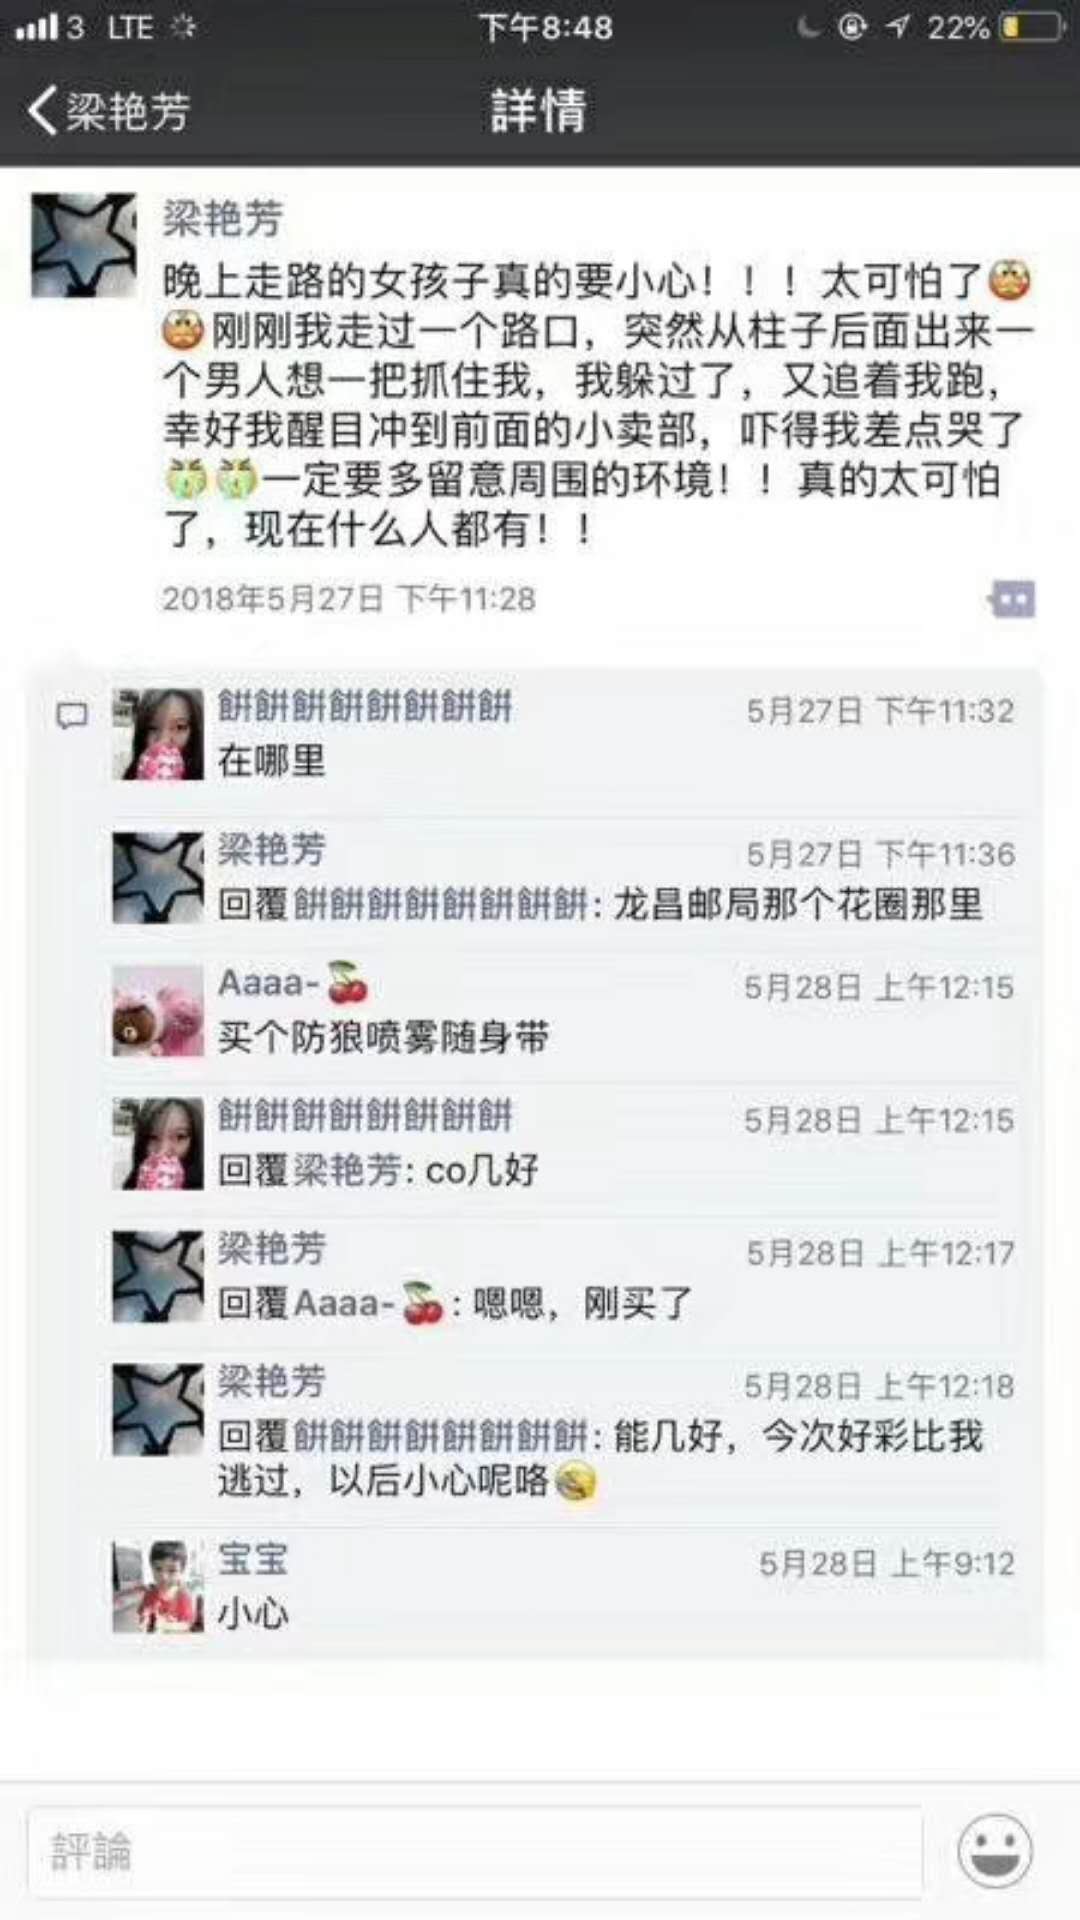The height and width of the screenshot is (1920, 1080).
Task: Tap the post author name 梁艳芳
Action: (x=223, y=219)
